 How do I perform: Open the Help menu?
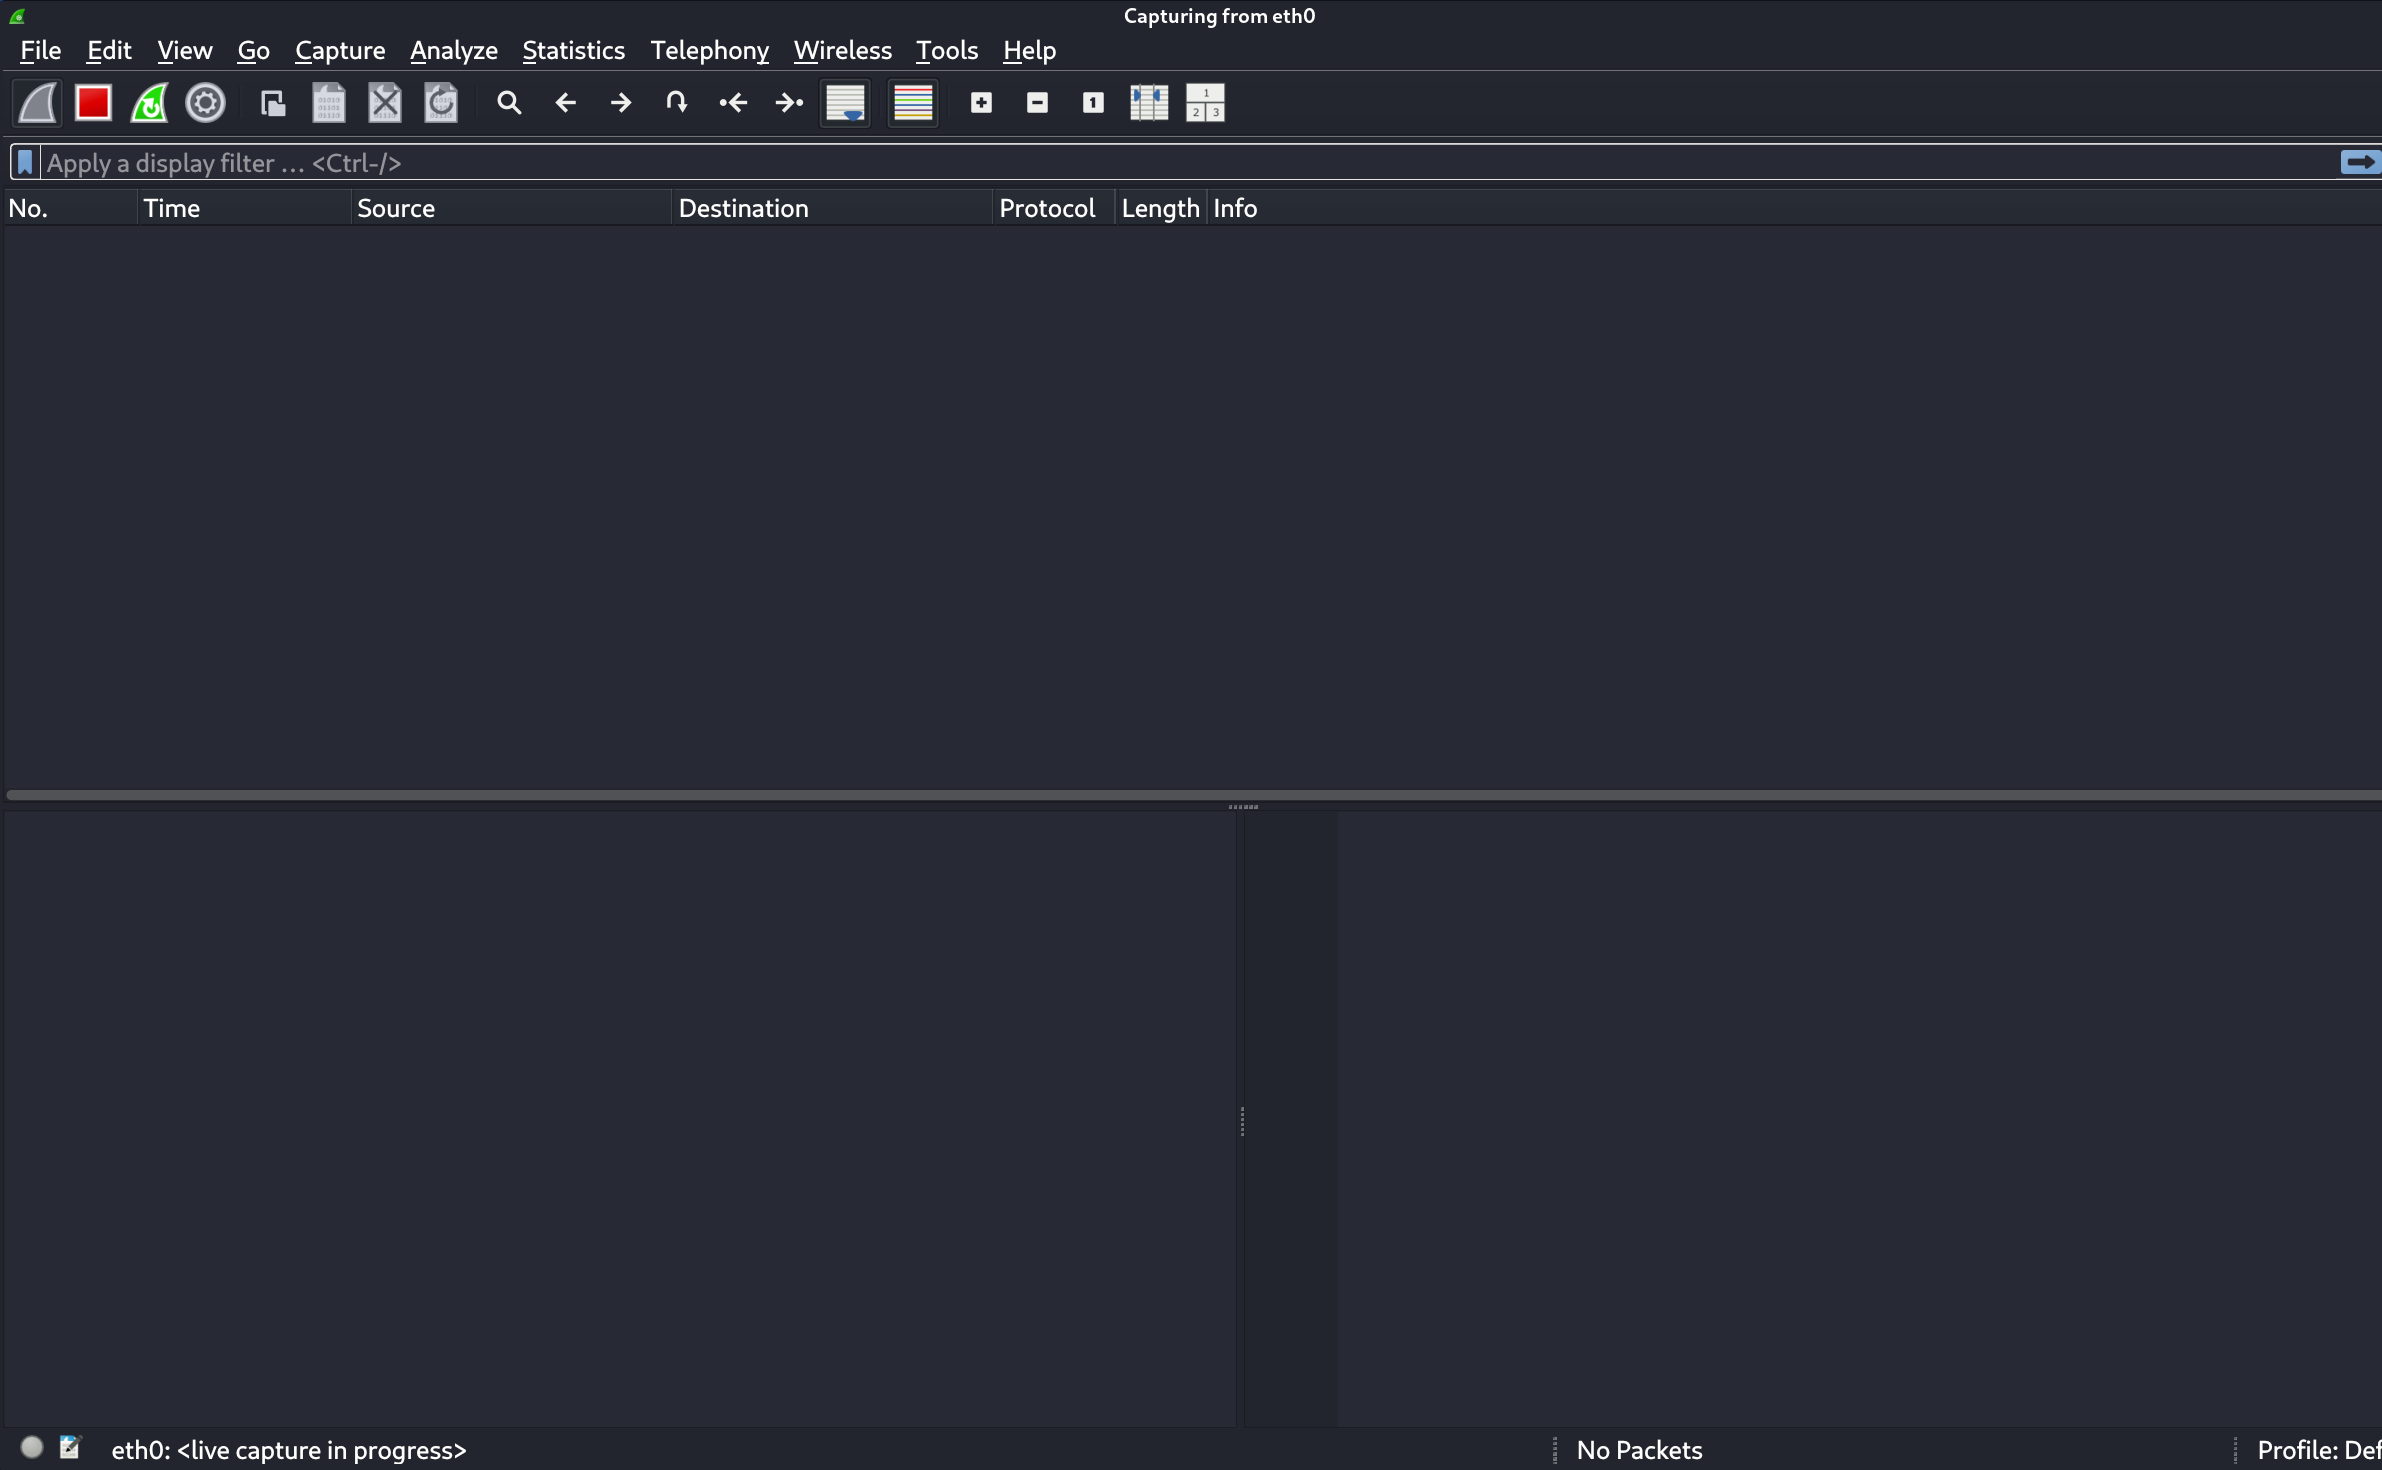click(1030, 51)
